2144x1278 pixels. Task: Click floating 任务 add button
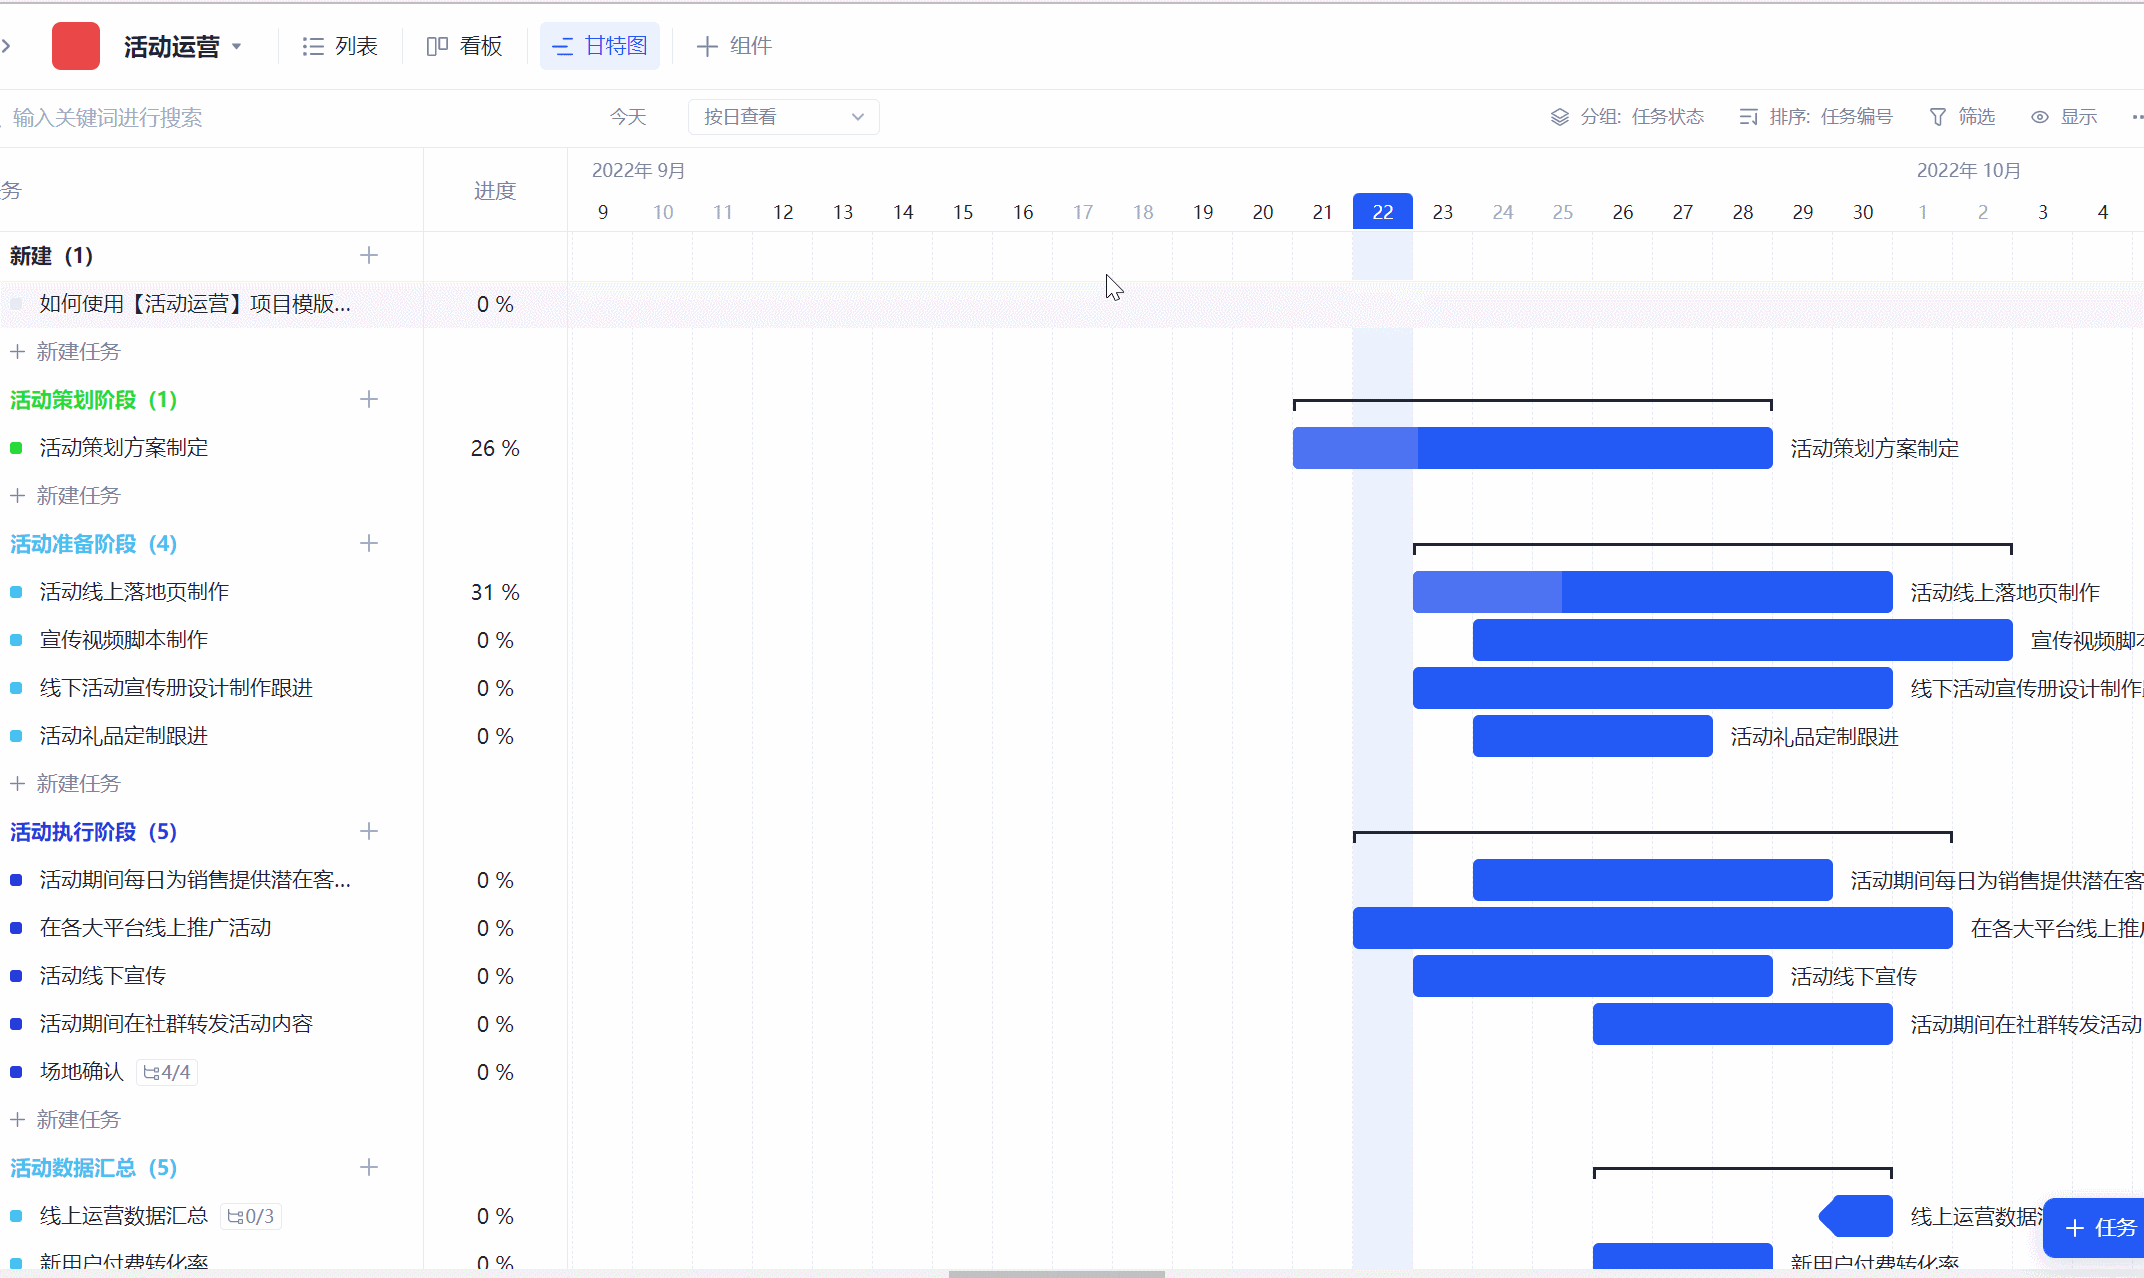click(x=2098, y=1227)
